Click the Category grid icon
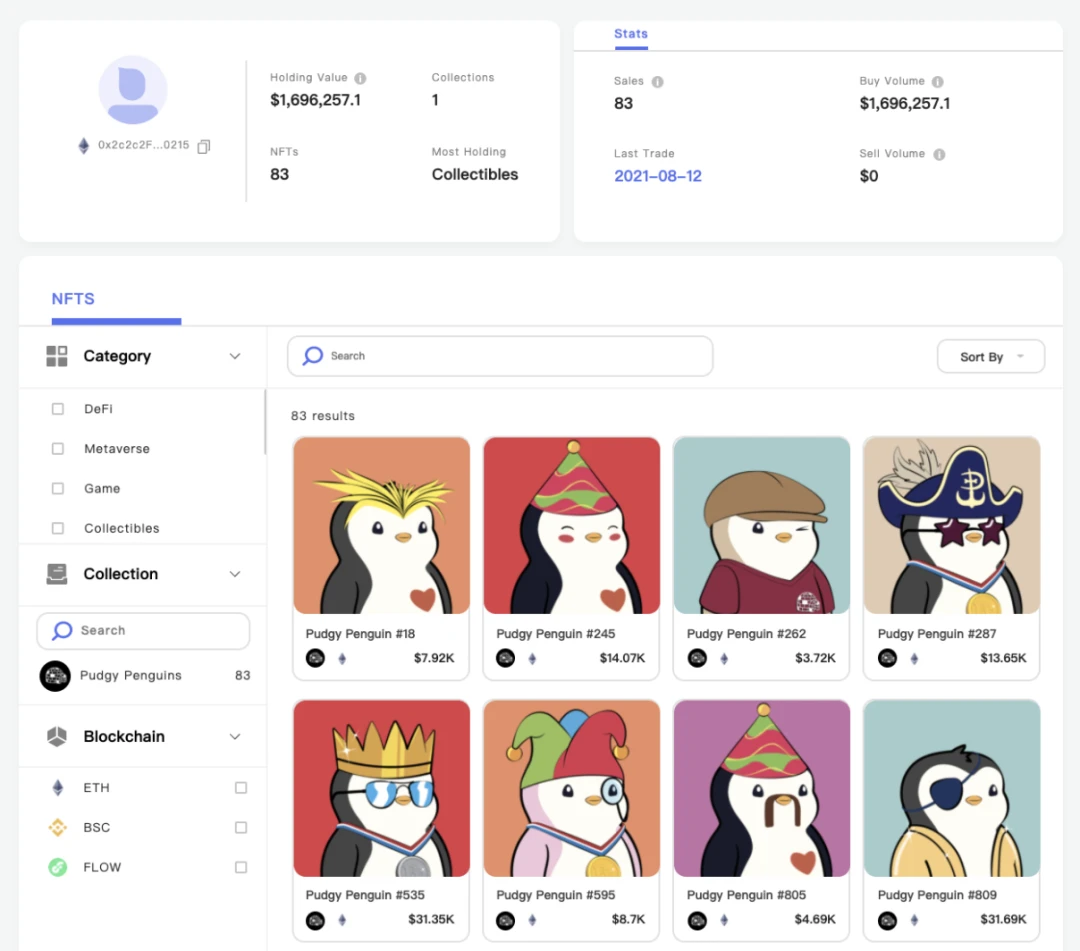This screenshot has width=1080, height=951. coord(56,356)
